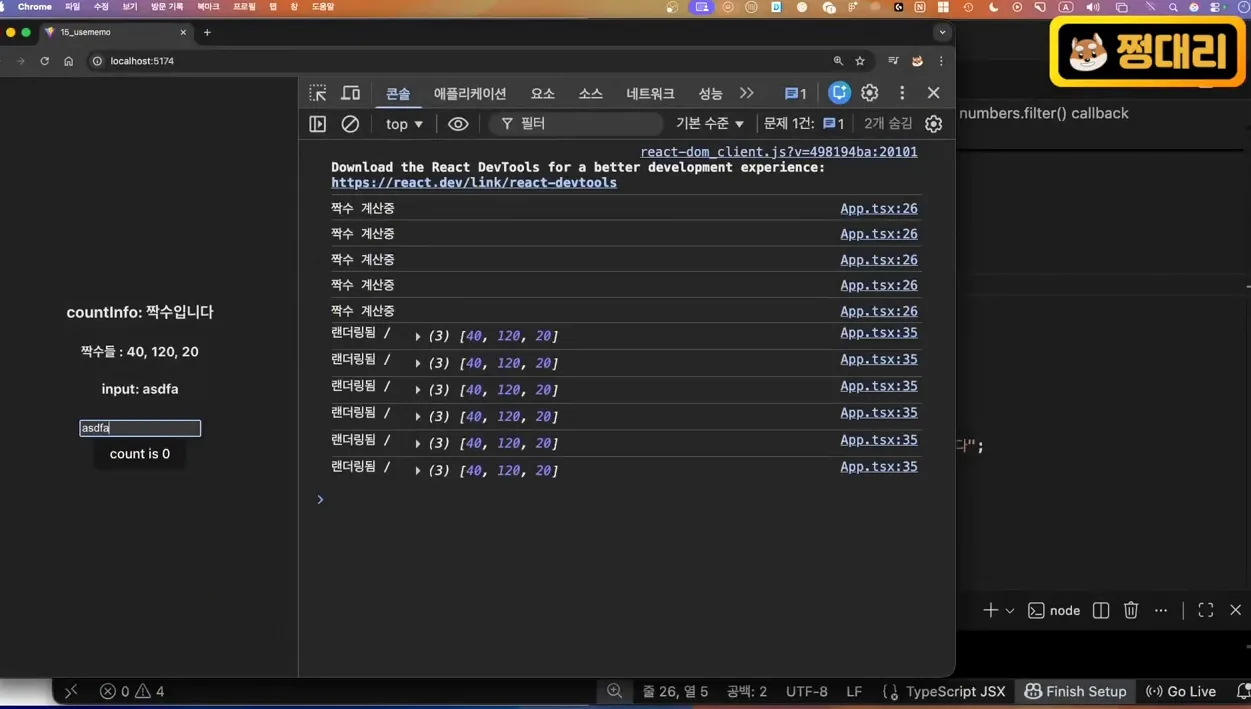Screen dimensions: 1251x709
Task: Open the 기본 수준 log level dropdown
Action: pyautogui.click(x=710, y=124)
